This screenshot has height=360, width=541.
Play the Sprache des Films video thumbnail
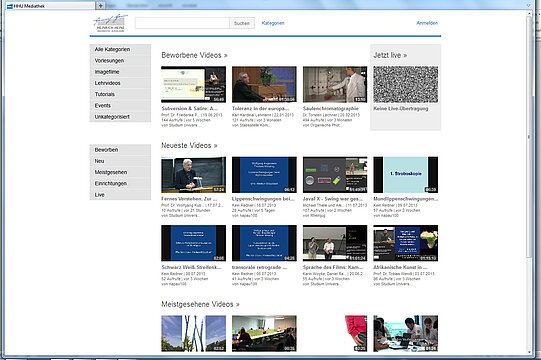[335, 243]
